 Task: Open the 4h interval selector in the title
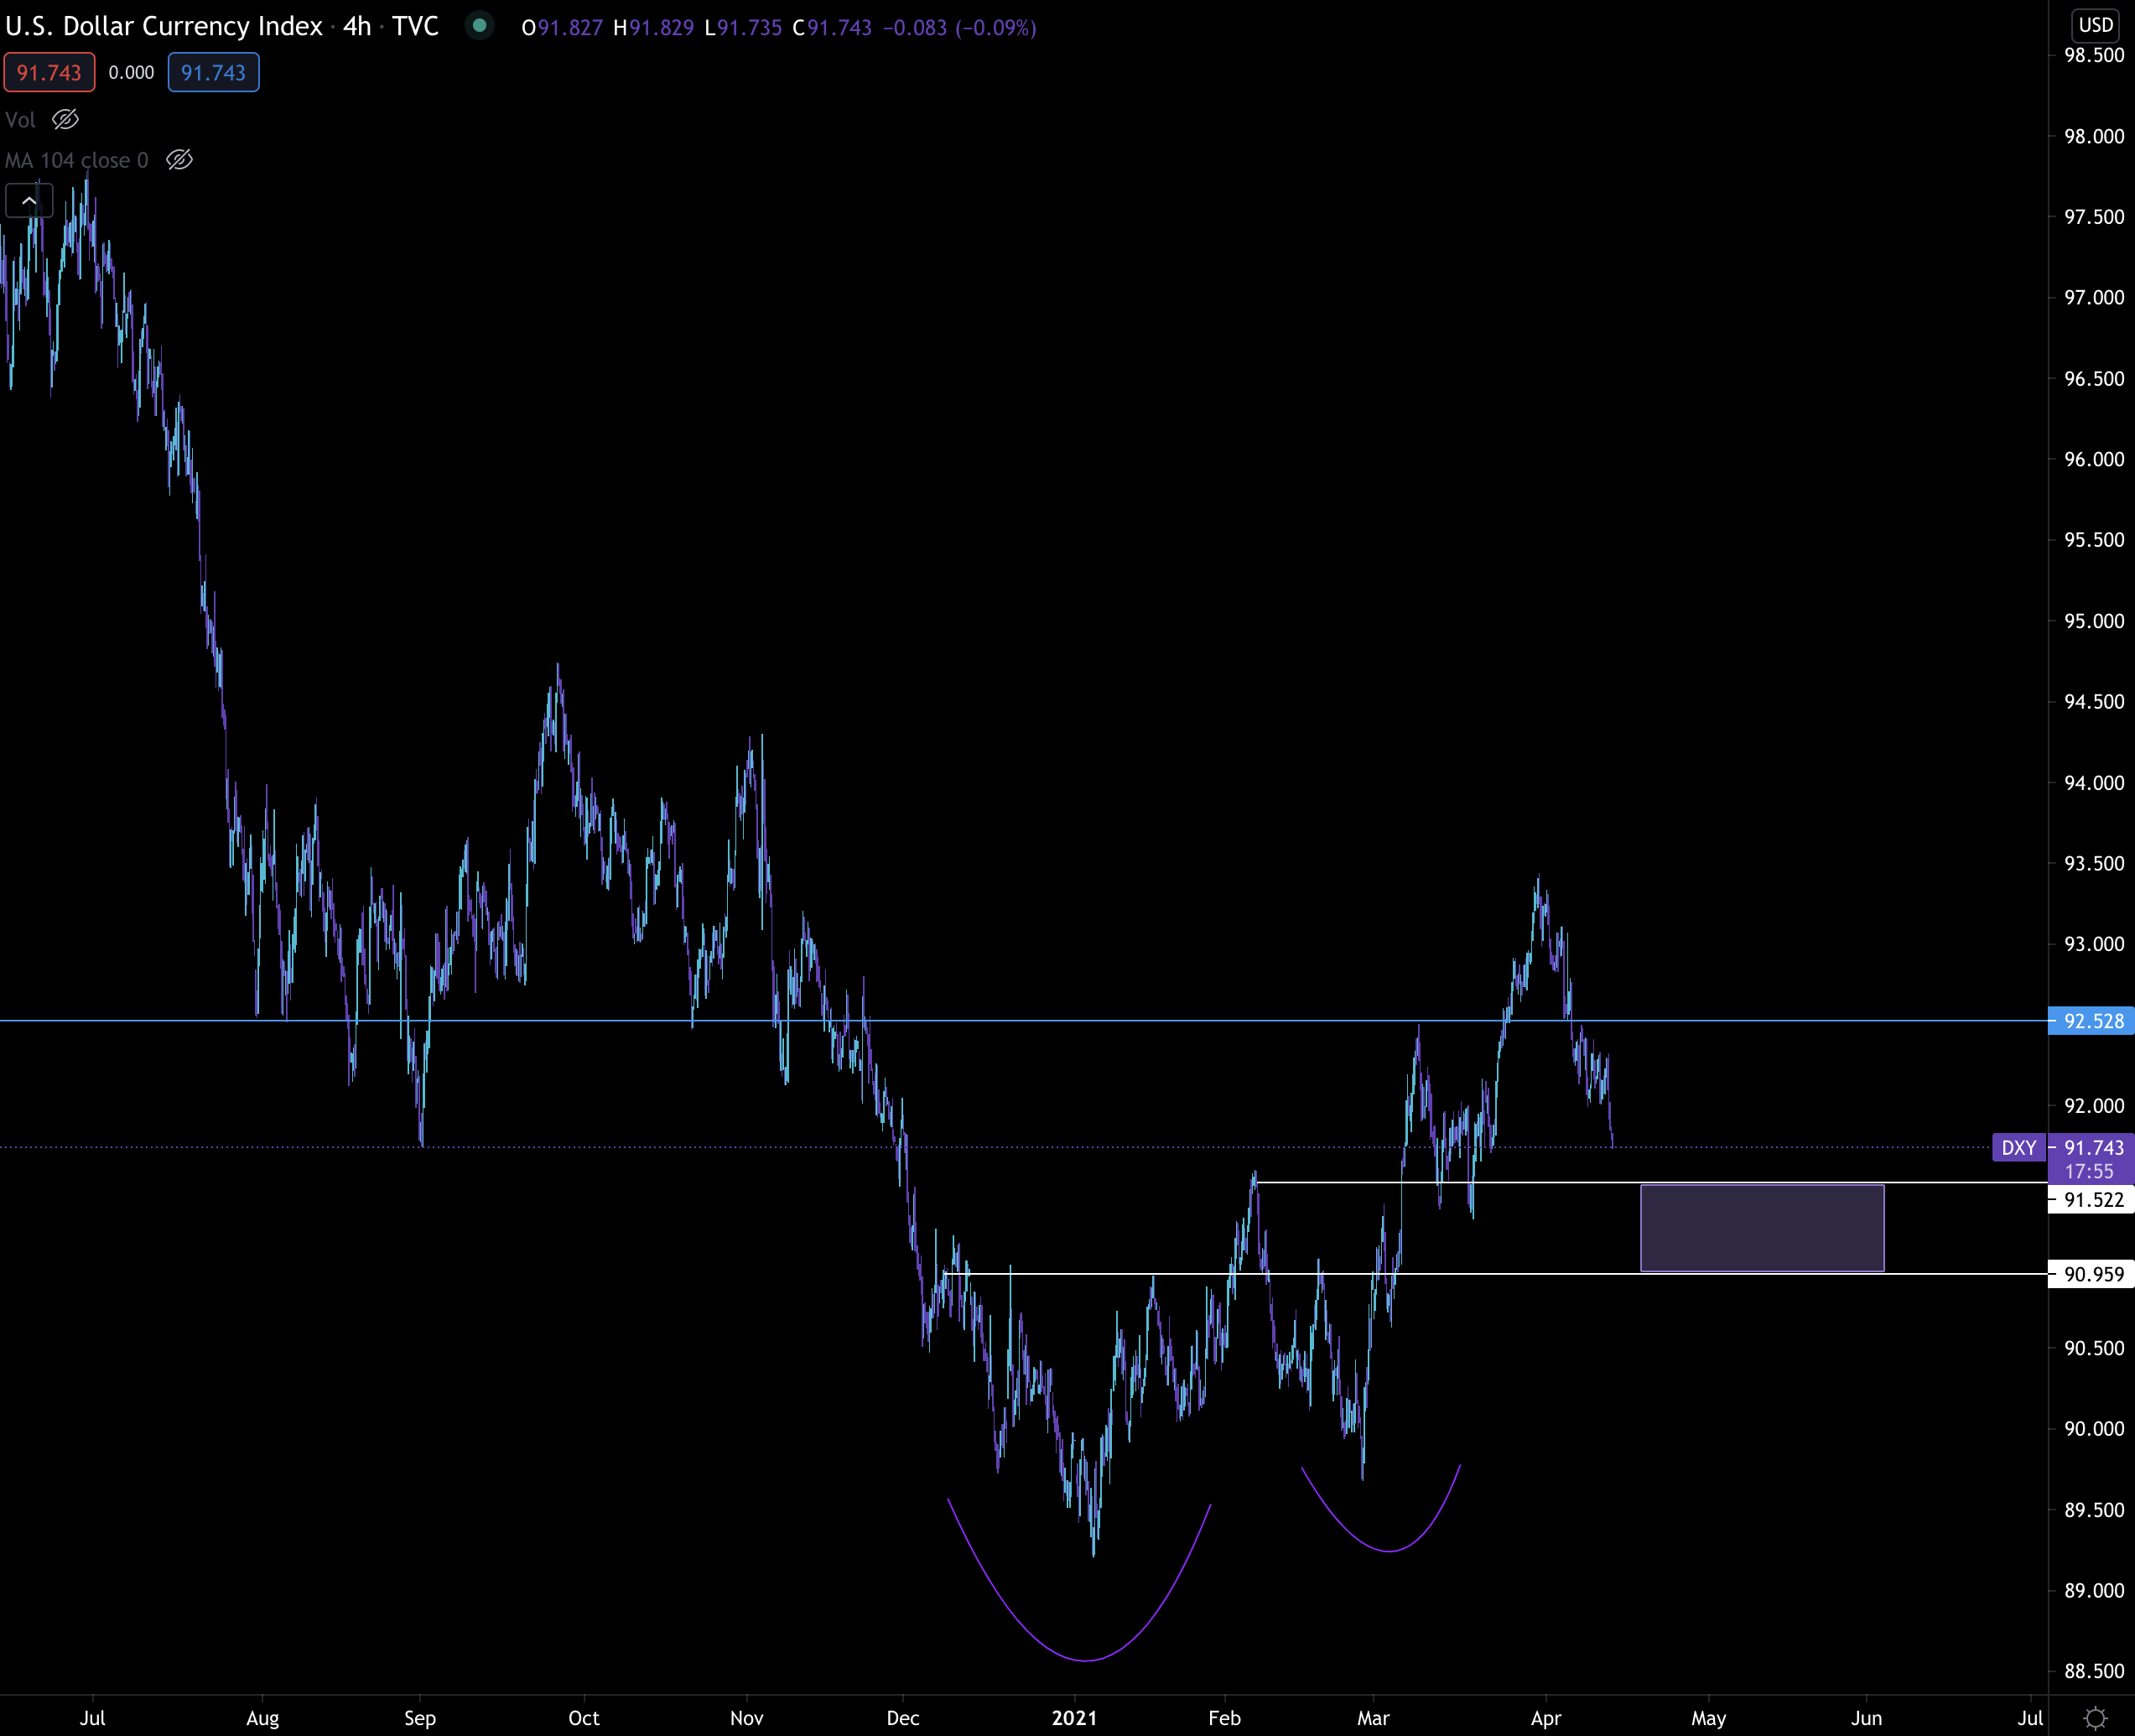(357, 26)
